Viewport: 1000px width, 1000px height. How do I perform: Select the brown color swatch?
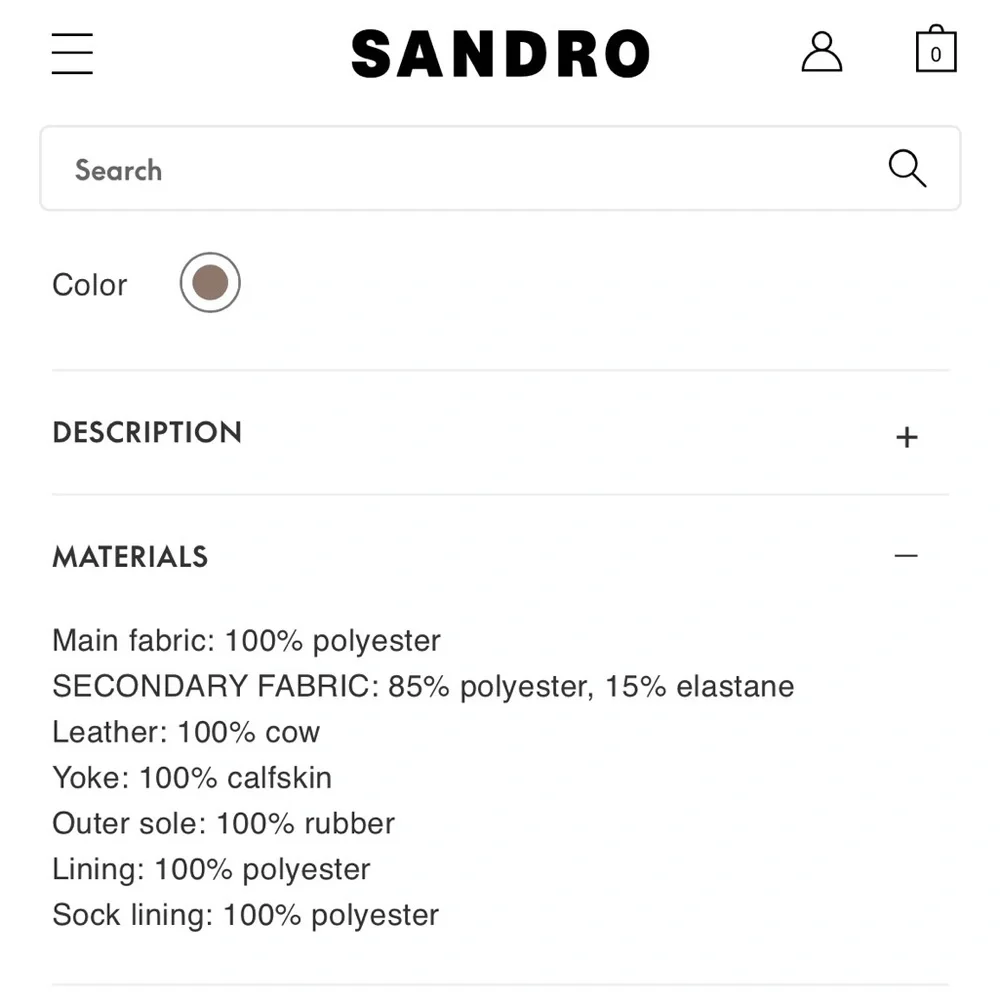[x=209, y=283]
